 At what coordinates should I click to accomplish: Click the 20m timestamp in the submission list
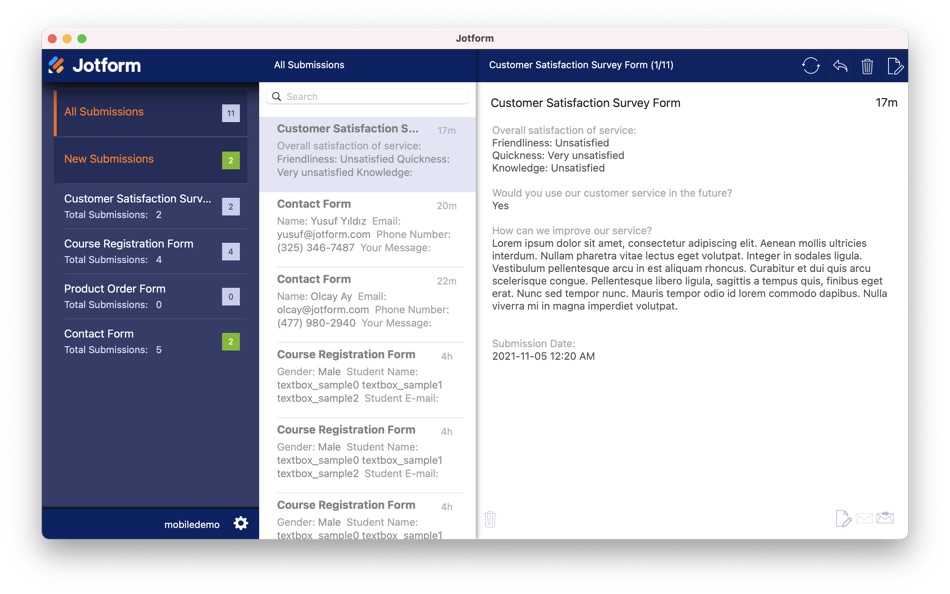coord(447,205)
